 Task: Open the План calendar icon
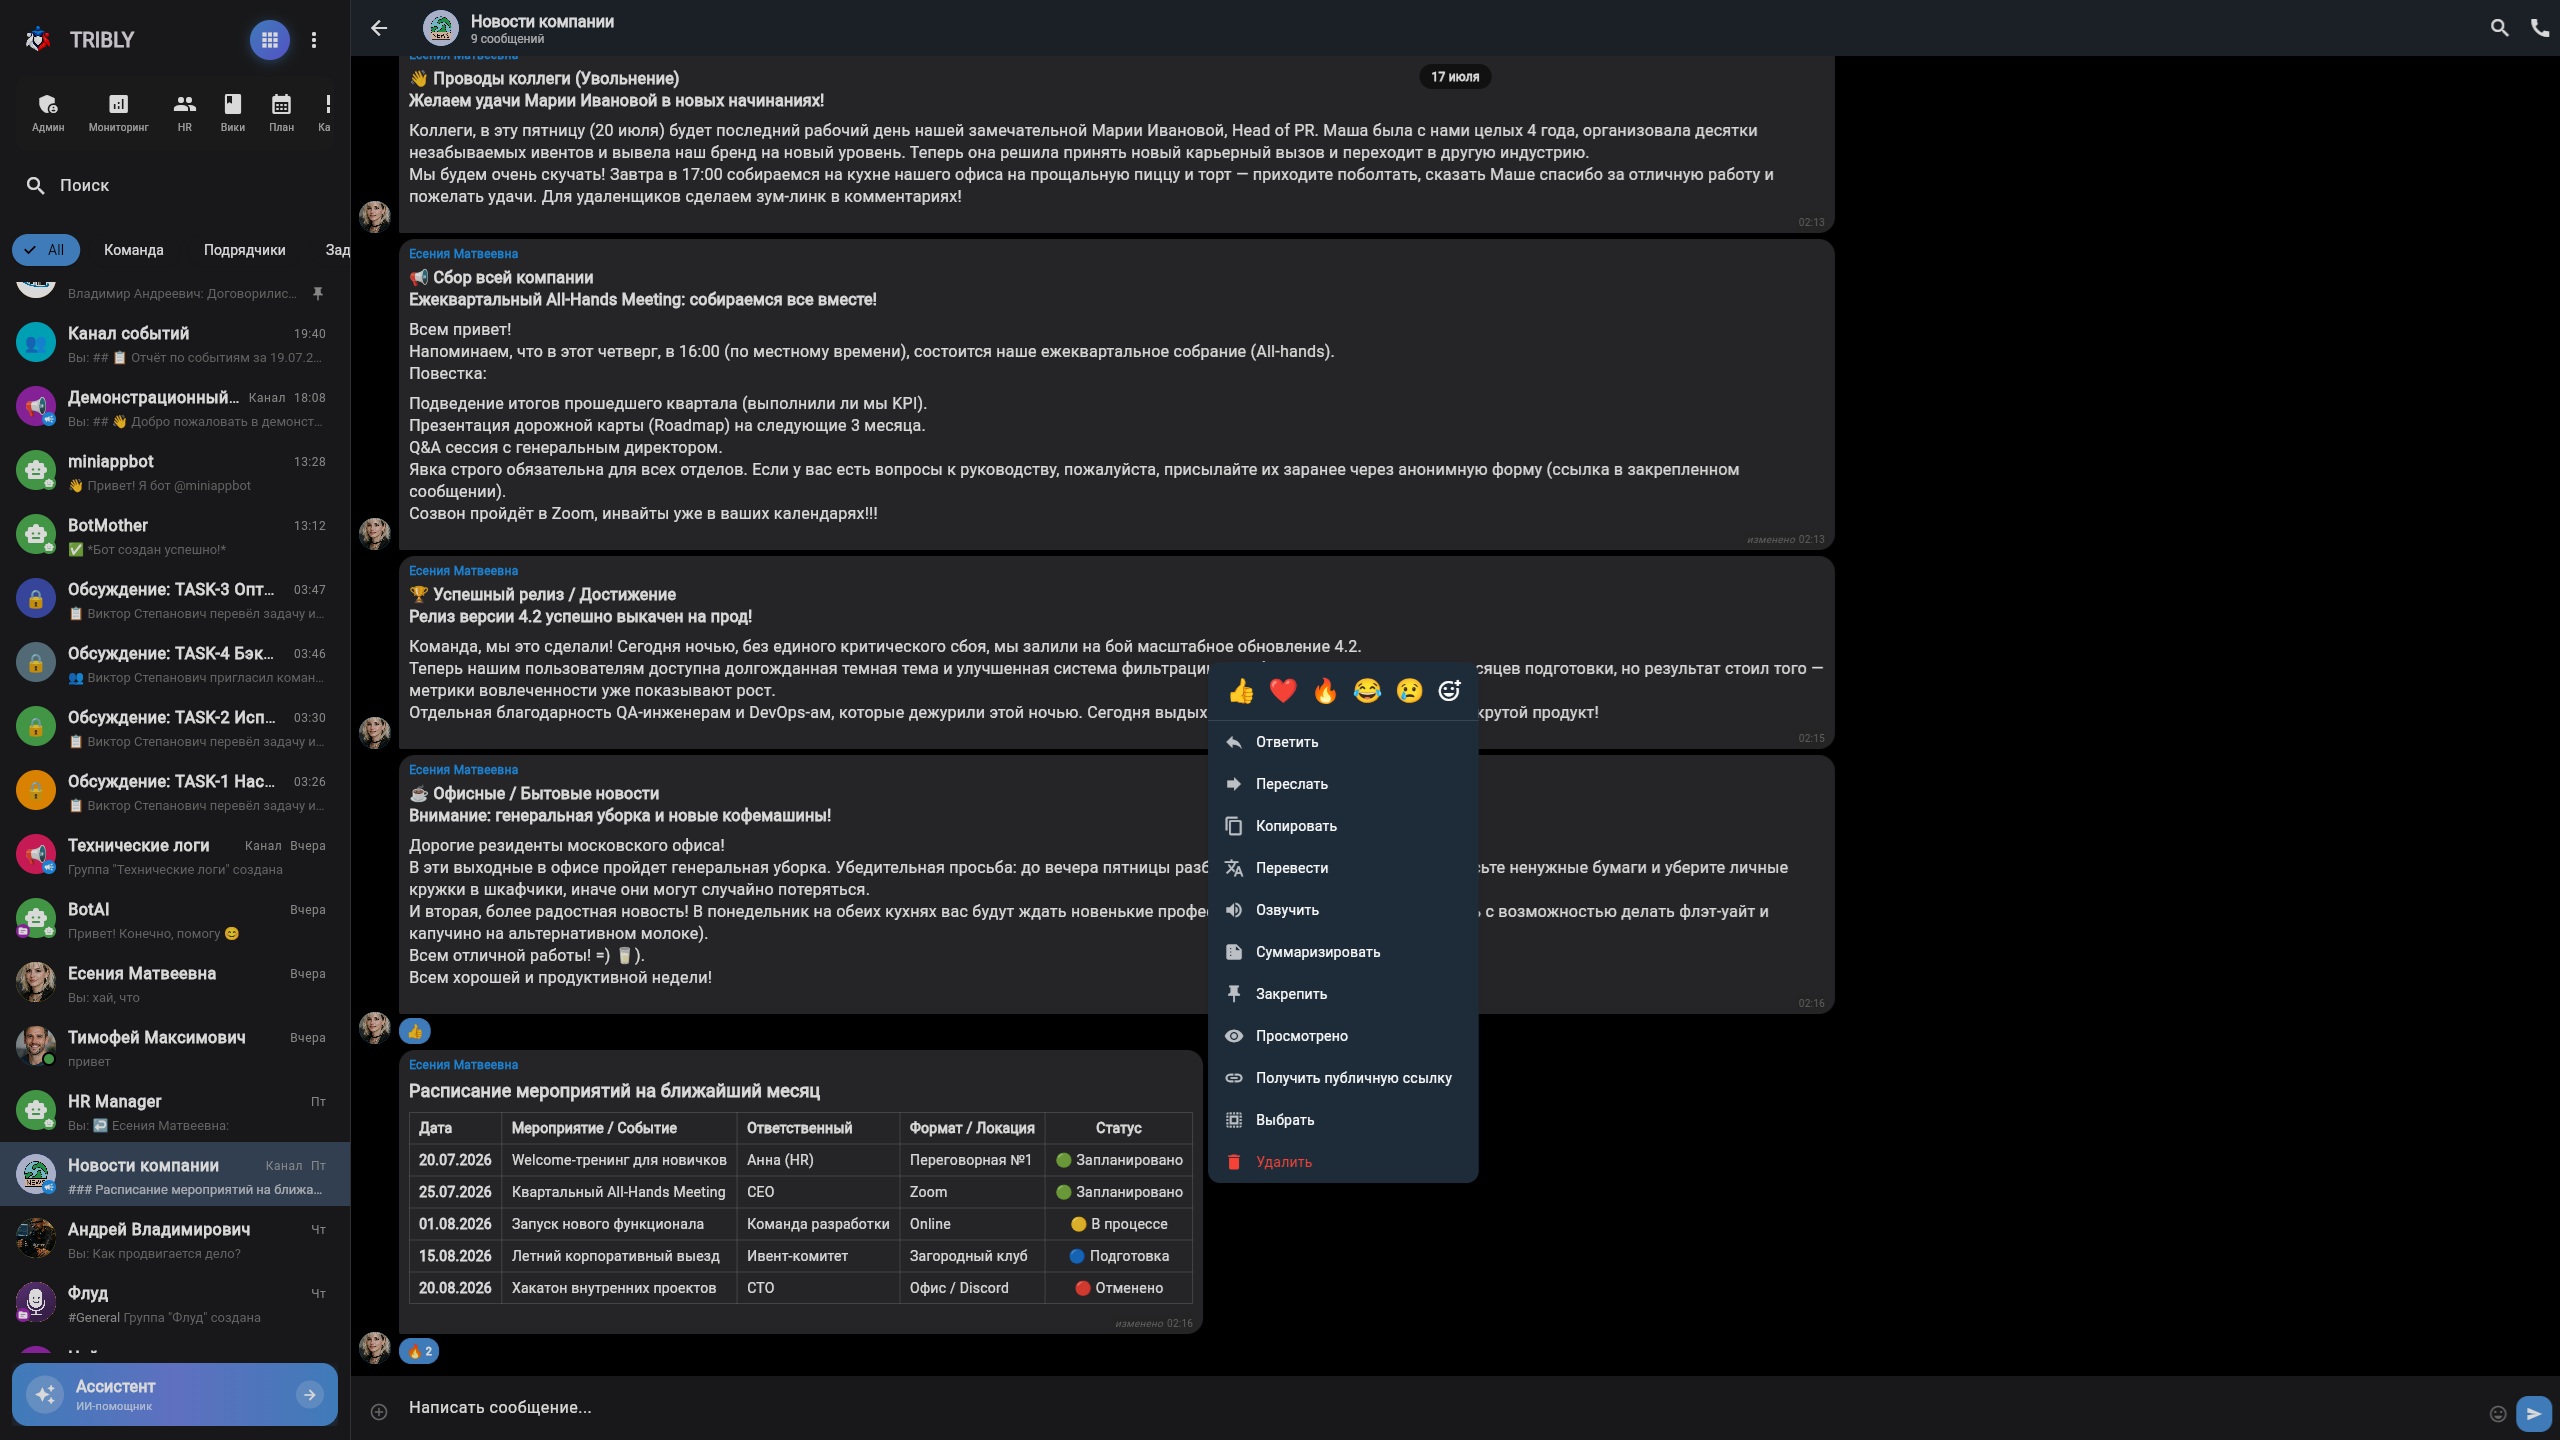click(x=282, y=112)
